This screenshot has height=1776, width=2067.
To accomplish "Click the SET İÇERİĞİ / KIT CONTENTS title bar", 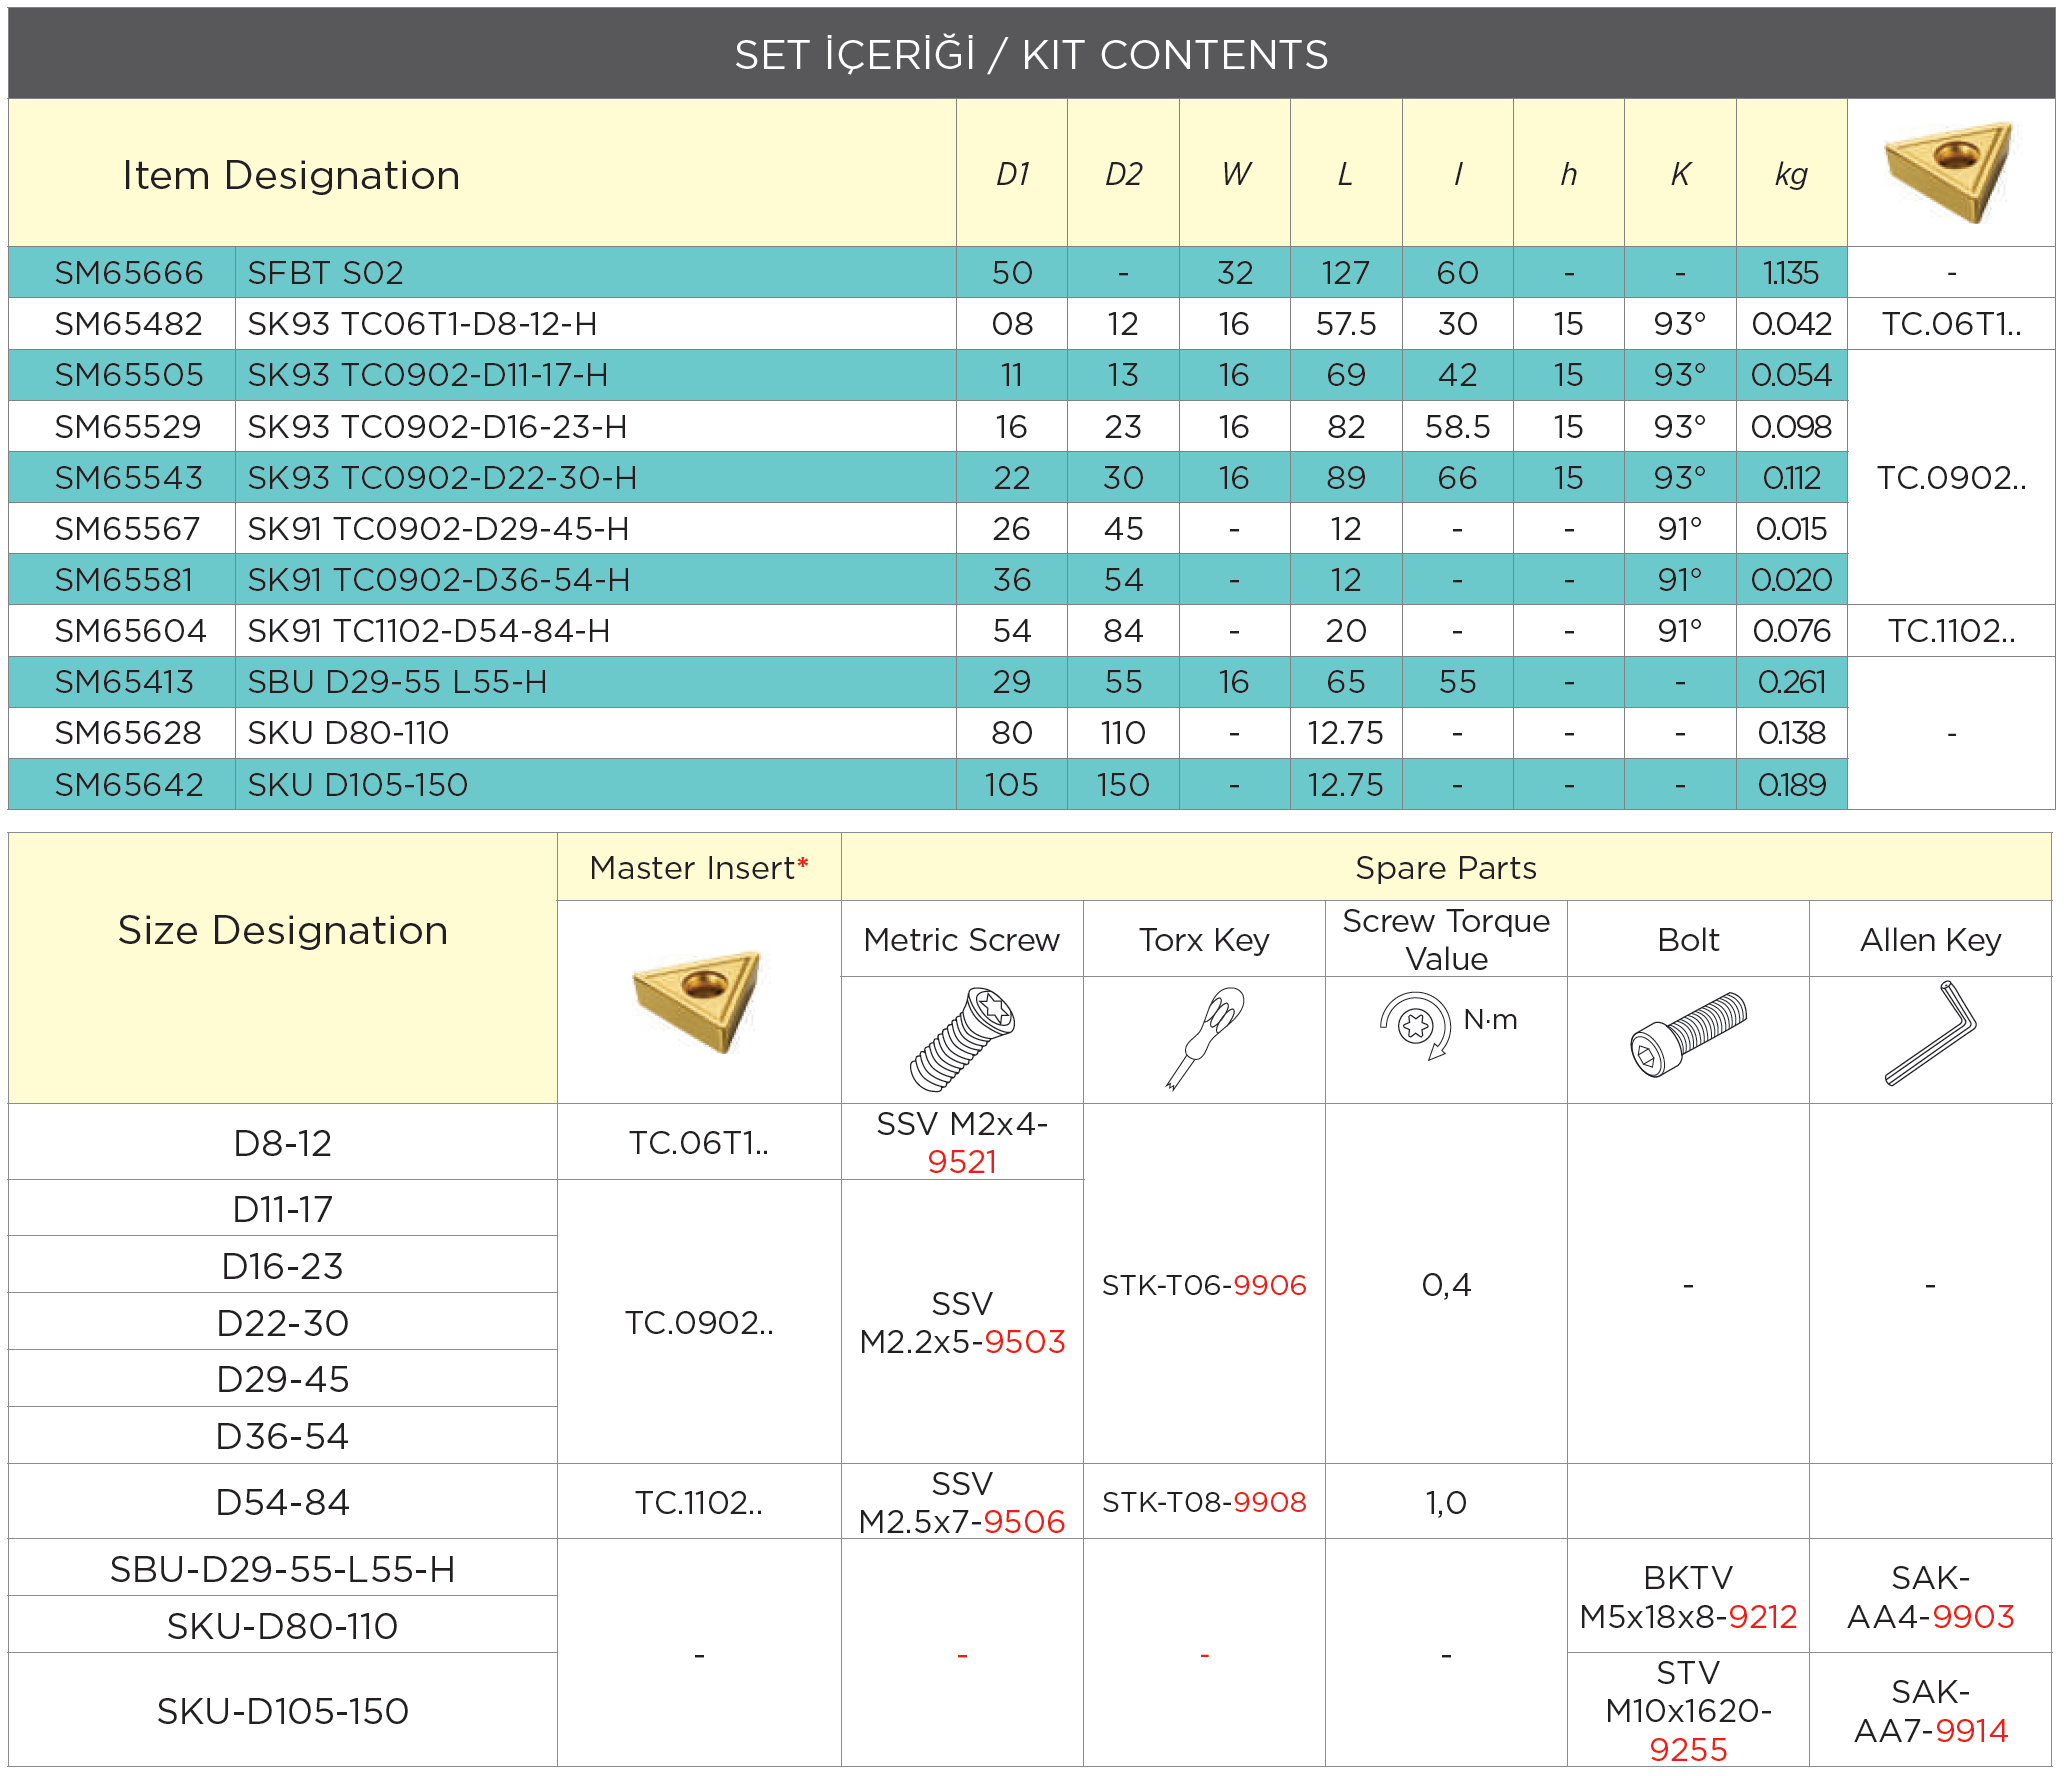I will [x=1032, y=54].
